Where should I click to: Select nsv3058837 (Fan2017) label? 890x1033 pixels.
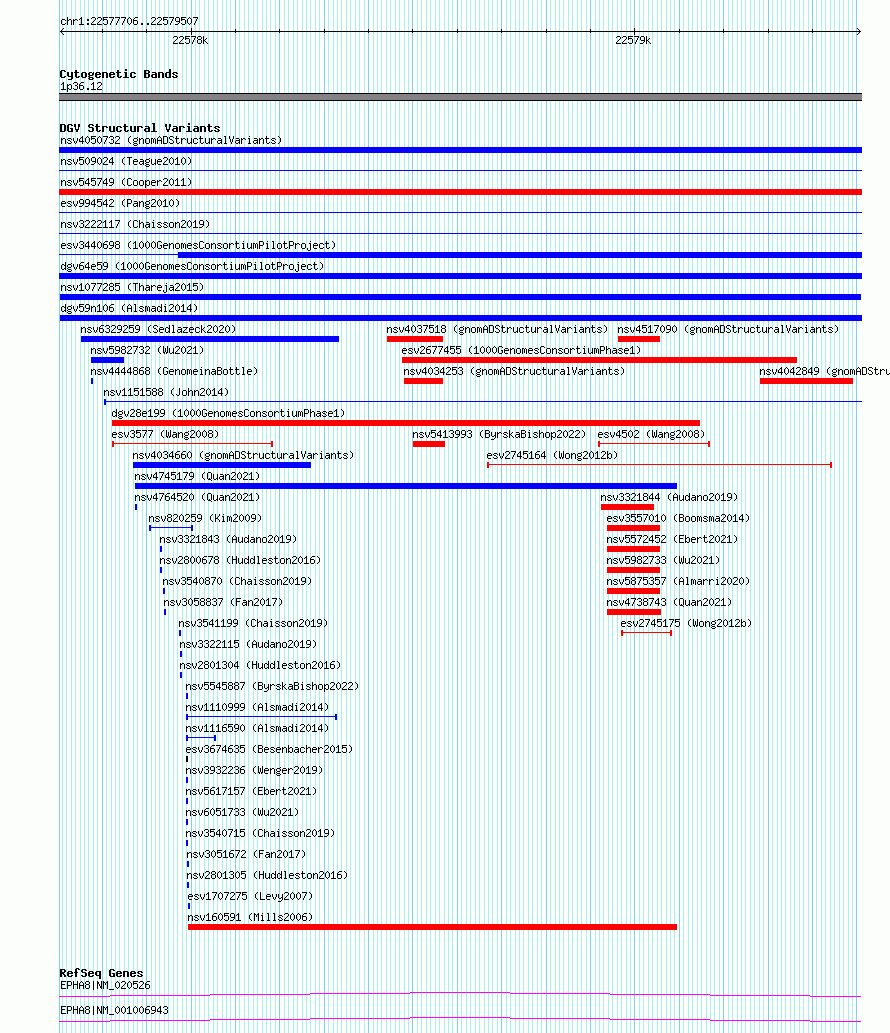click(223, 603)
